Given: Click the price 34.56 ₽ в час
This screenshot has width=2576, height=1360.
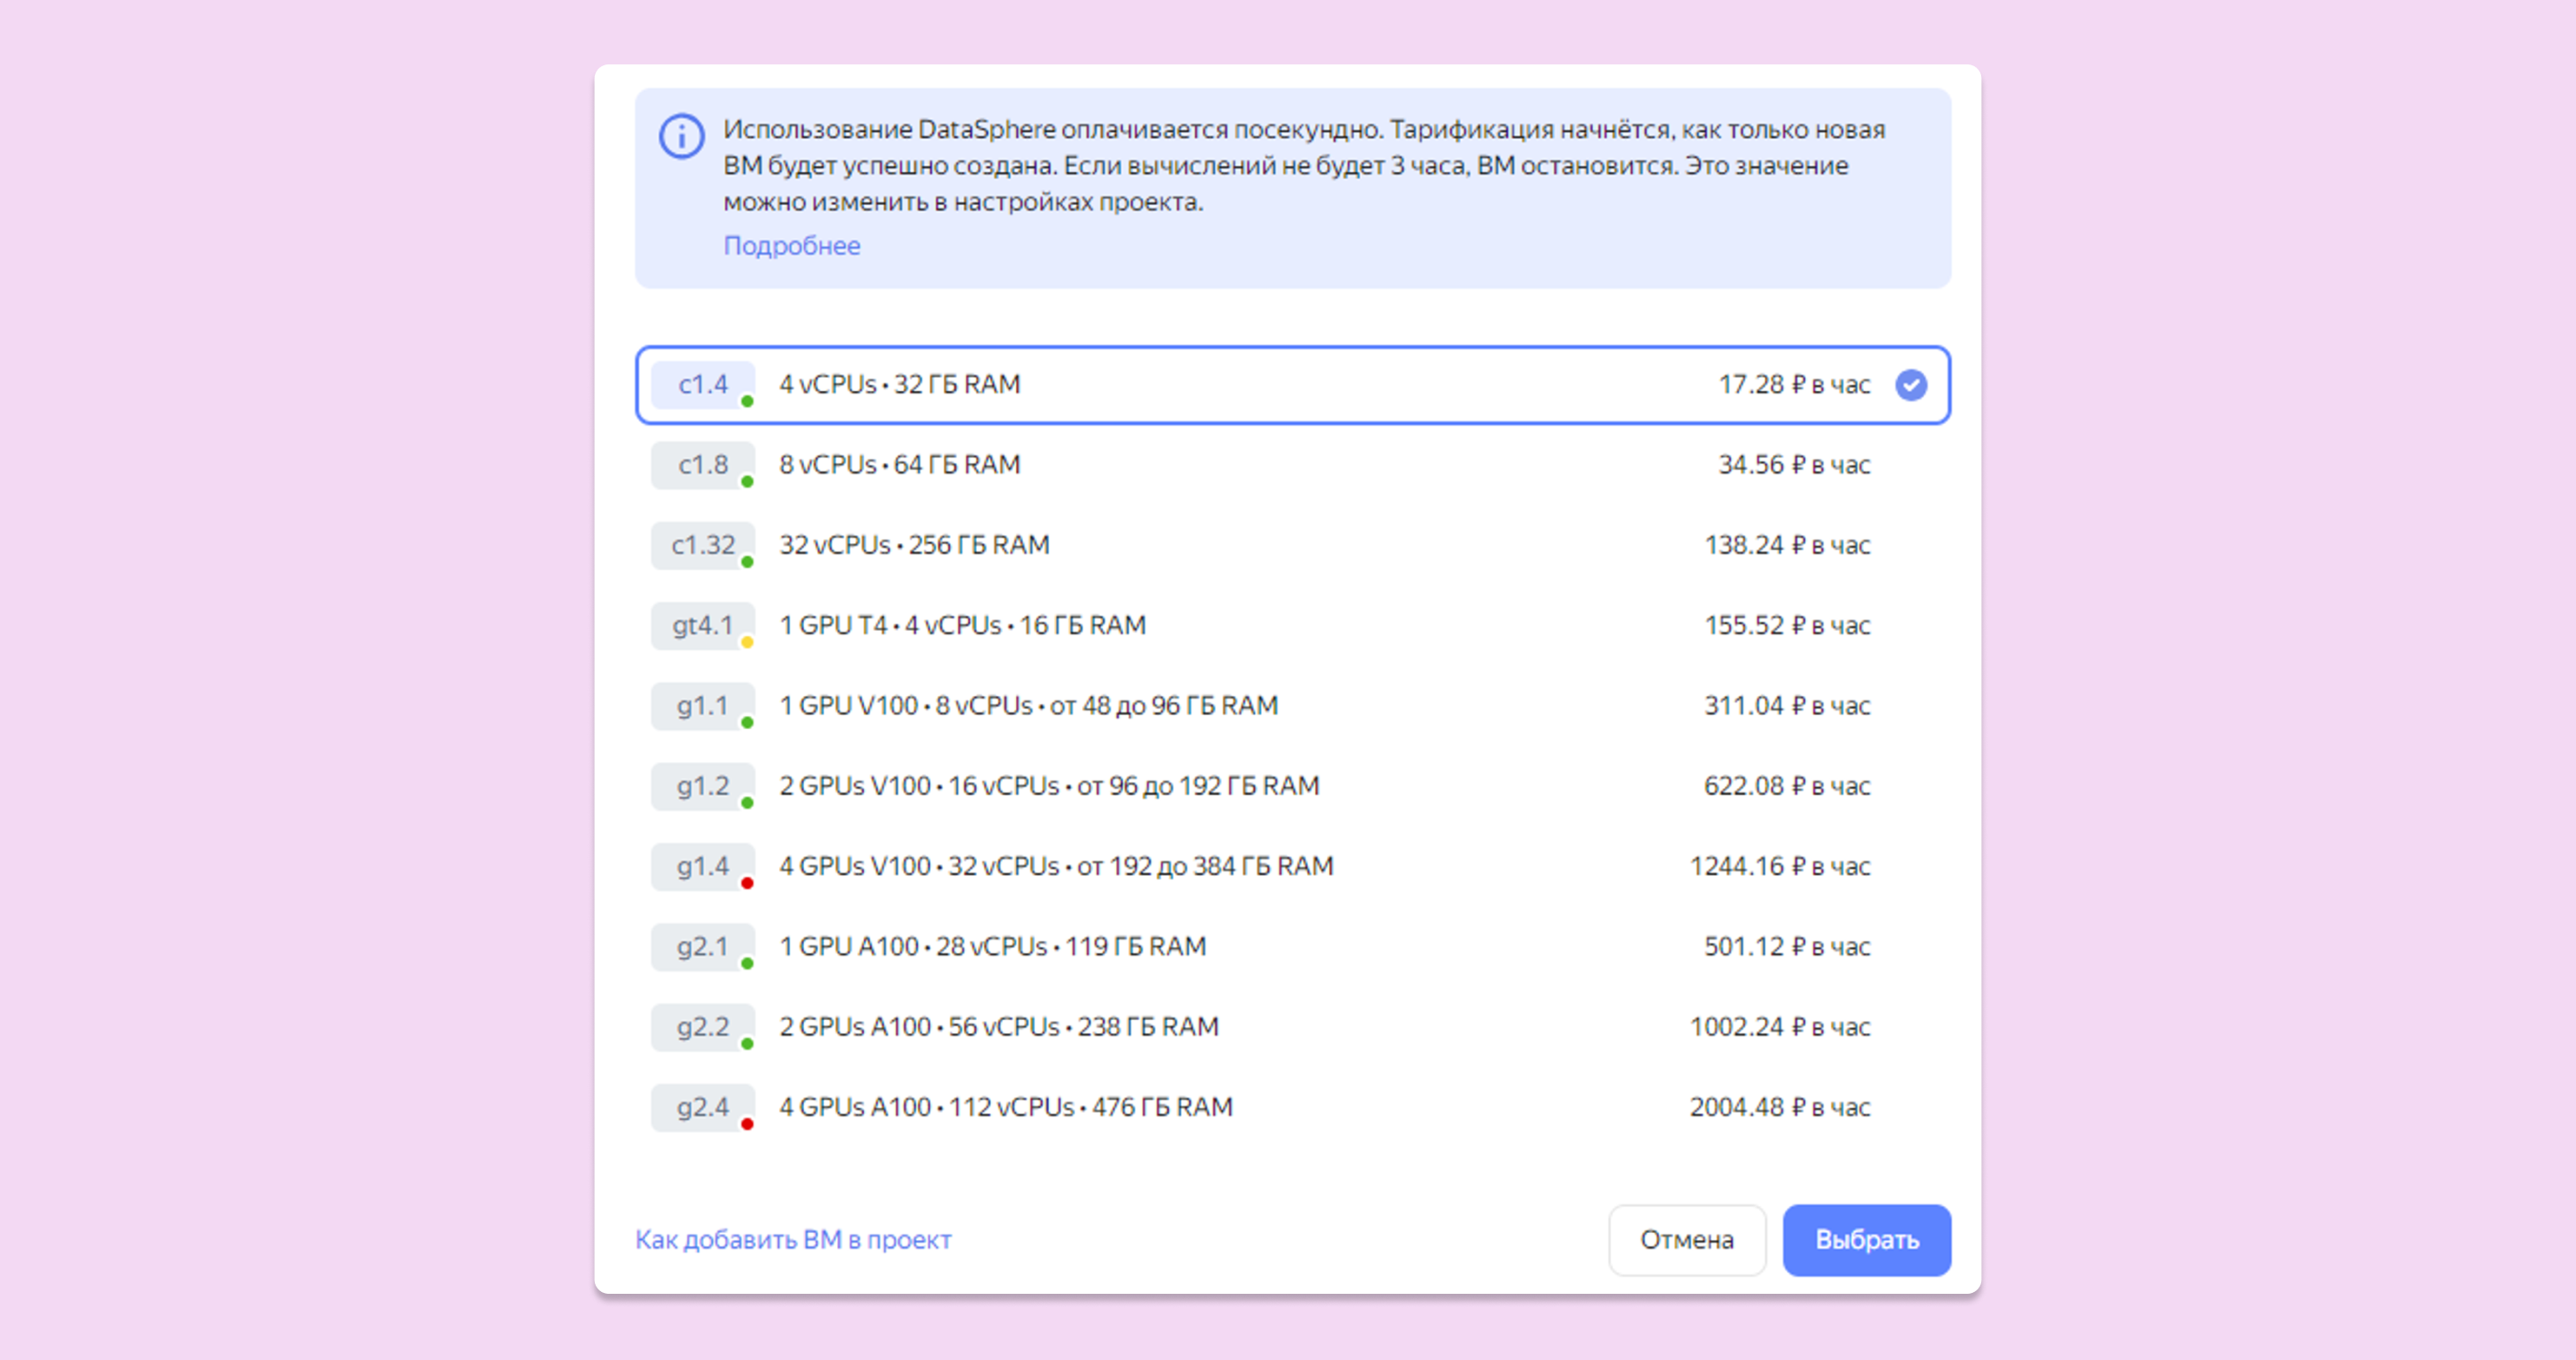Looking at the screenshot, I should pyautogui.click(x=1794, y=465).
